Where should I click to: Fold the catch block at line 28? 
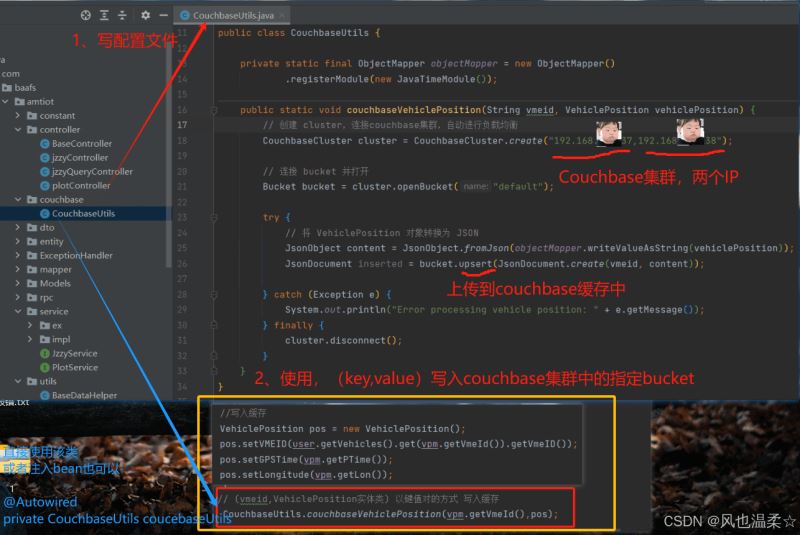point(214,295)
